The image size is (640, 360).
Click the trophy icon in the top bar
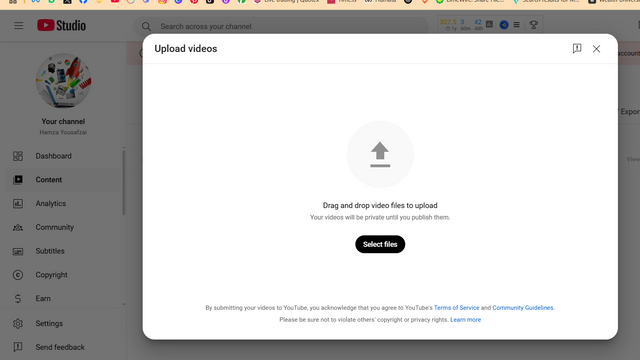[x=533, y=25]
